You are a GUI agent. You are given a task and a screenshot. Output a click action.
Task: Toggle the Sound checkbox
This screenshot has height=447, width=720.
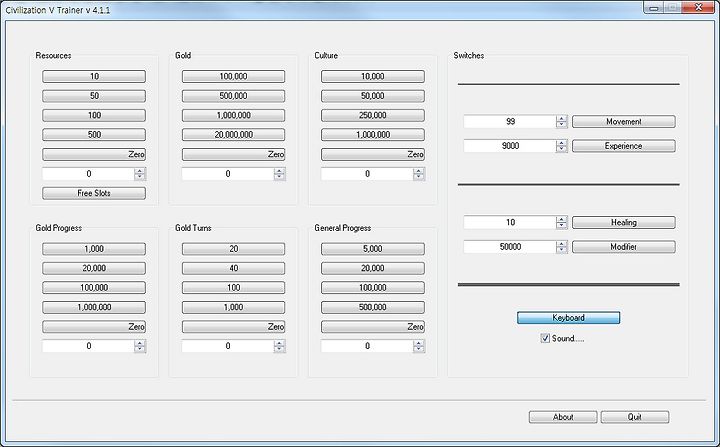click(545, 338)
